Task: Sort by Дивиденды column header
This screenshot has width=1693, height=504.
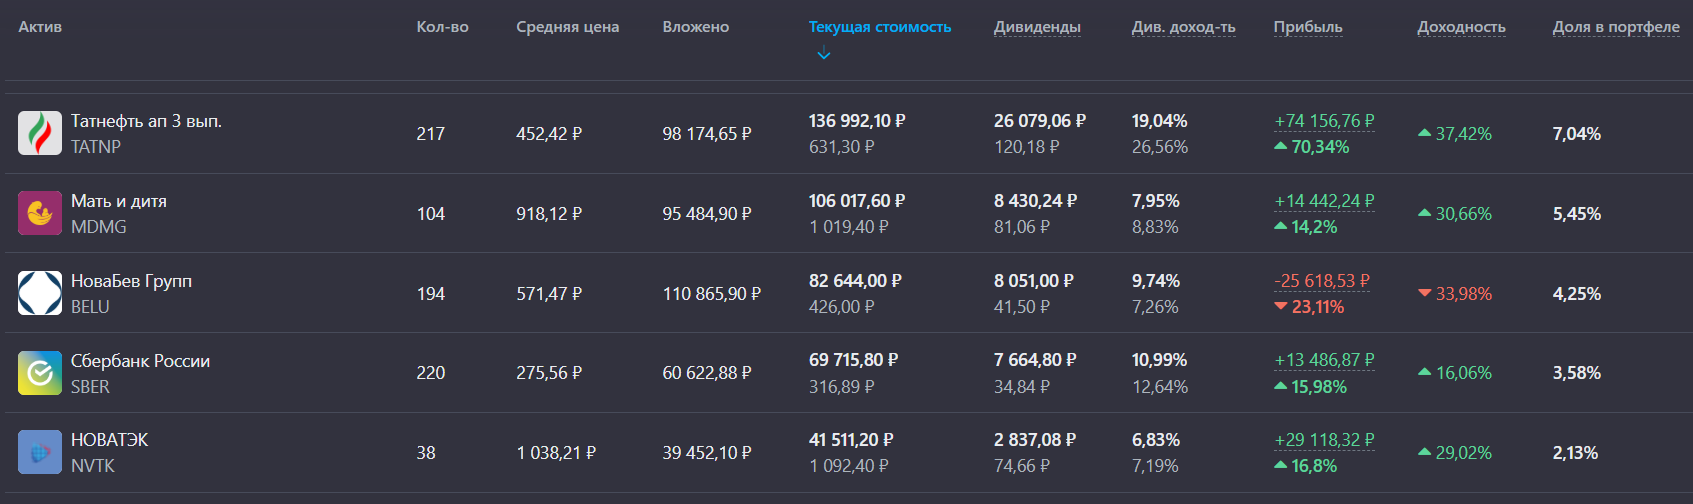Action: [1037, 27]
